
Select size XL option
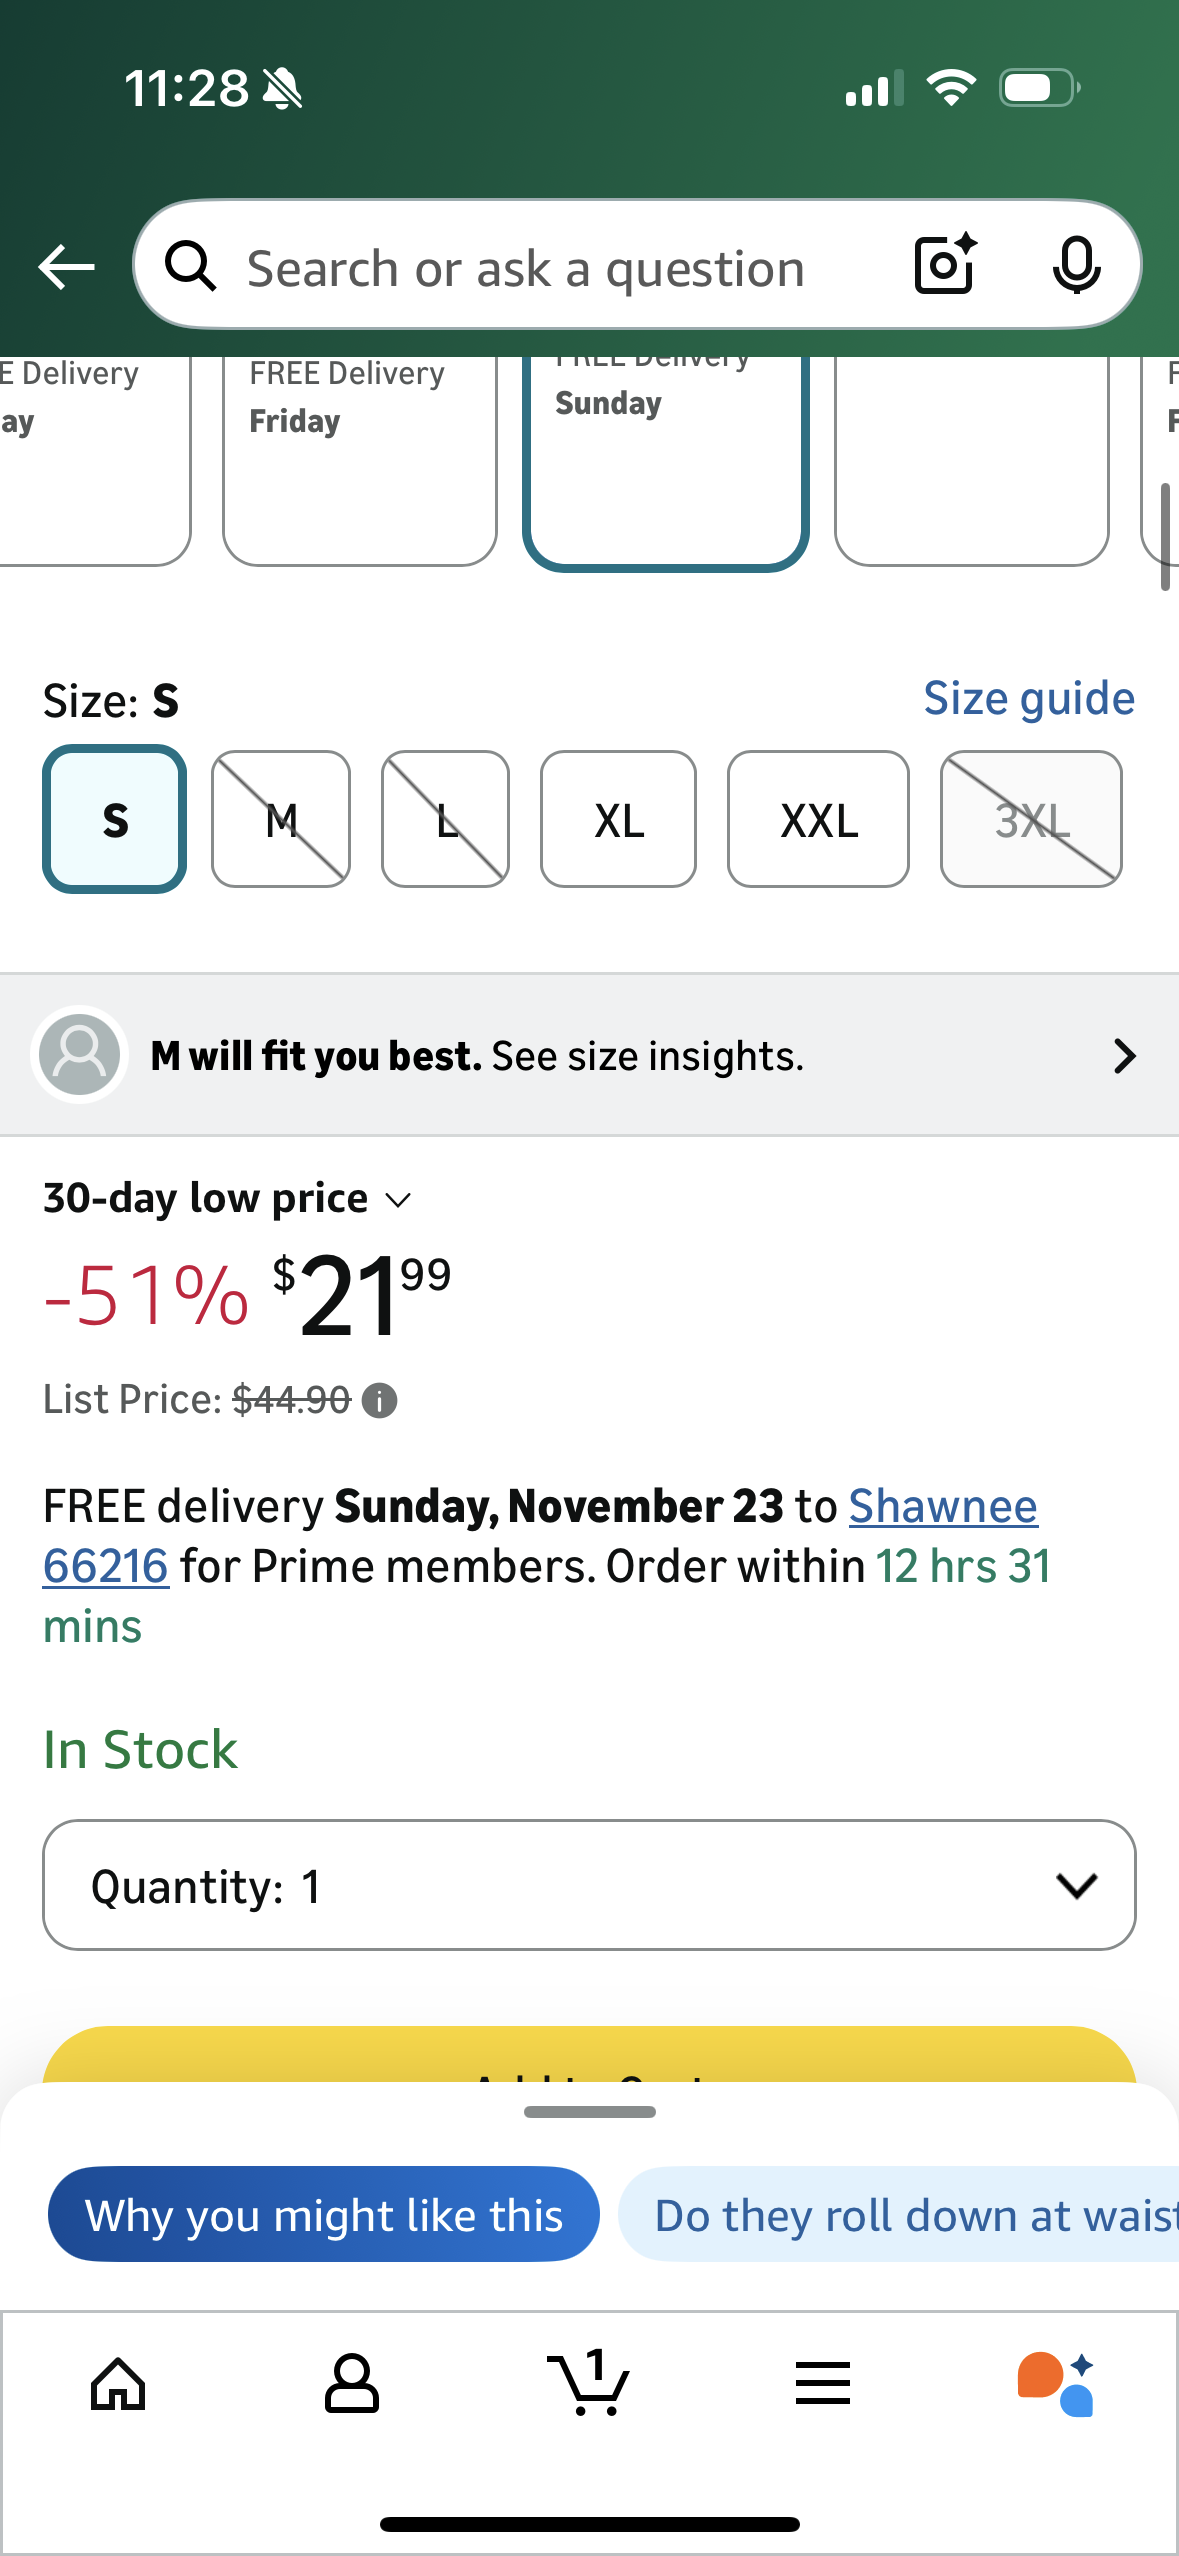tap(618, 820)
